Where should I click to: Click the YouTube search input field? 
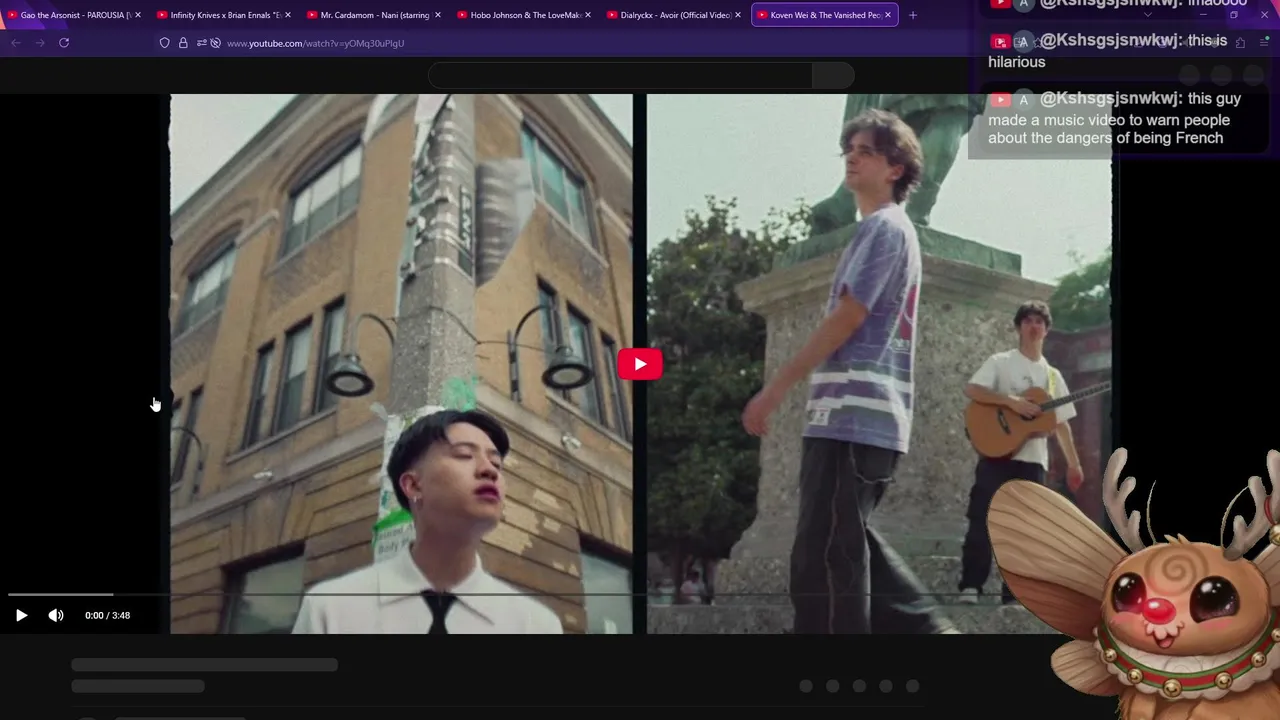620,75
